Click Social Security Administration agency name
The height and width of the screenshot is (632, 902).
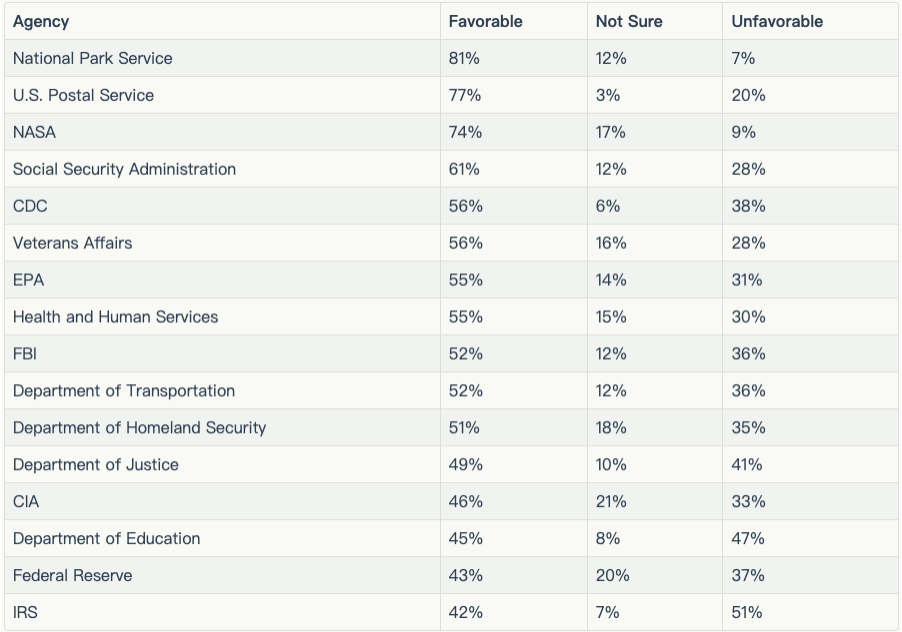pyautogui.click(x=124, y=169)
